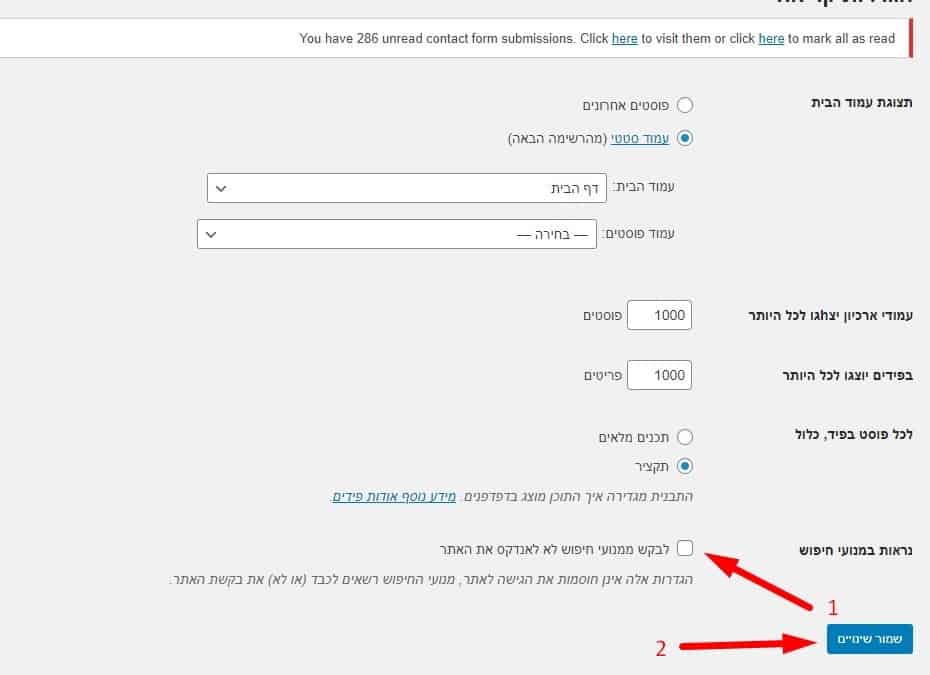This screenshot has height=675, width=930.
Task: Click the 'שמור שינויים' save button
Action: [x=870, y=639]
